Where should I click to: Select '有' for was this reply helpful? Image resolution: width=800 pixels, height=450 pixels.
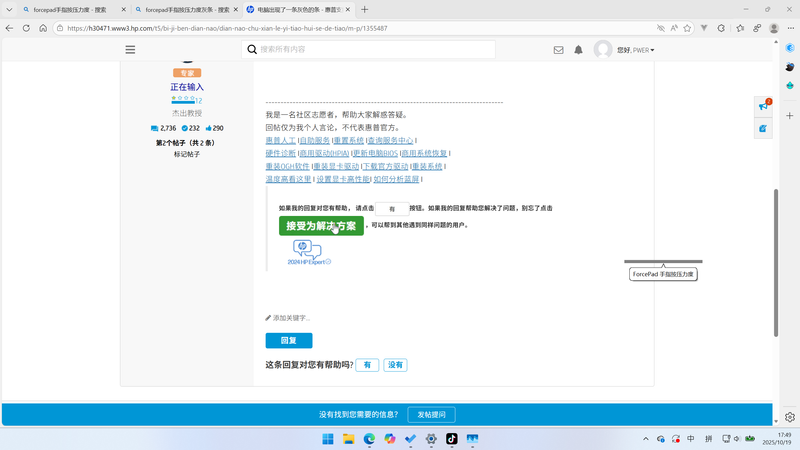click(367, 365)
